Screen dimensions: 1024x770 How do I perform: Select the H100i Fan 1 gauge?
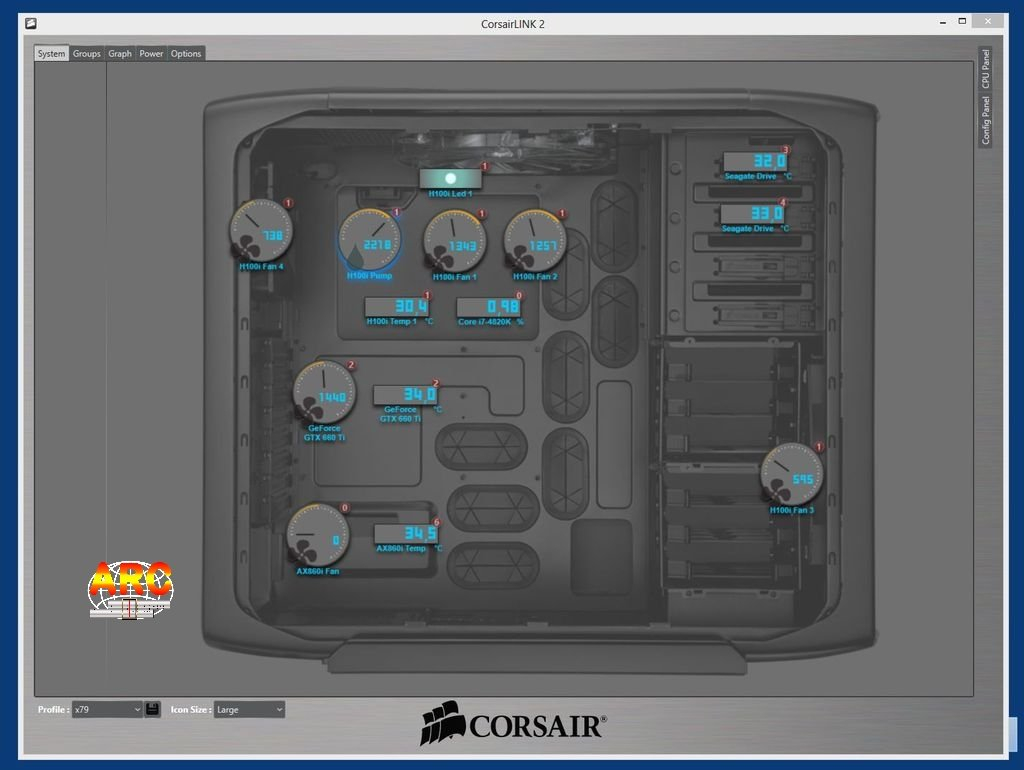tap(454, 240)
